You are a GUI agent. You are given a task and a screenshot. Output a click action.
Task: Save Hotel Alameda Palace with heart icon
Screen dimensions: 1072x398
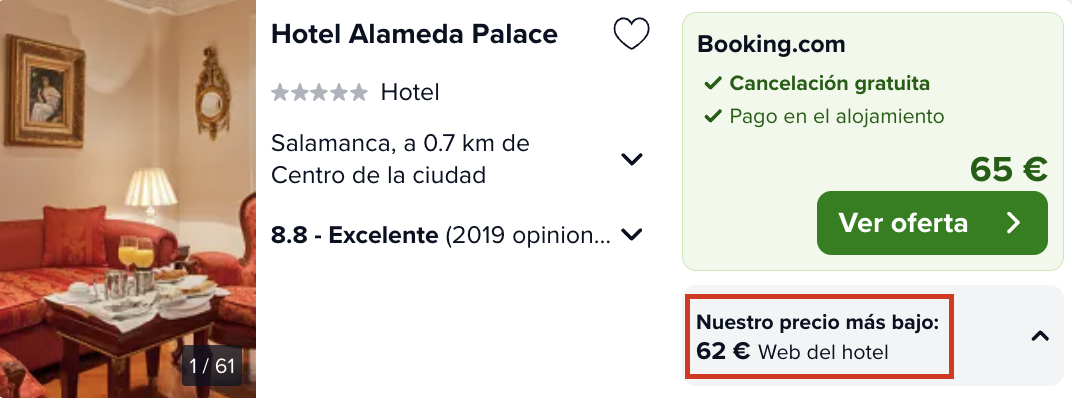(631, 34)
